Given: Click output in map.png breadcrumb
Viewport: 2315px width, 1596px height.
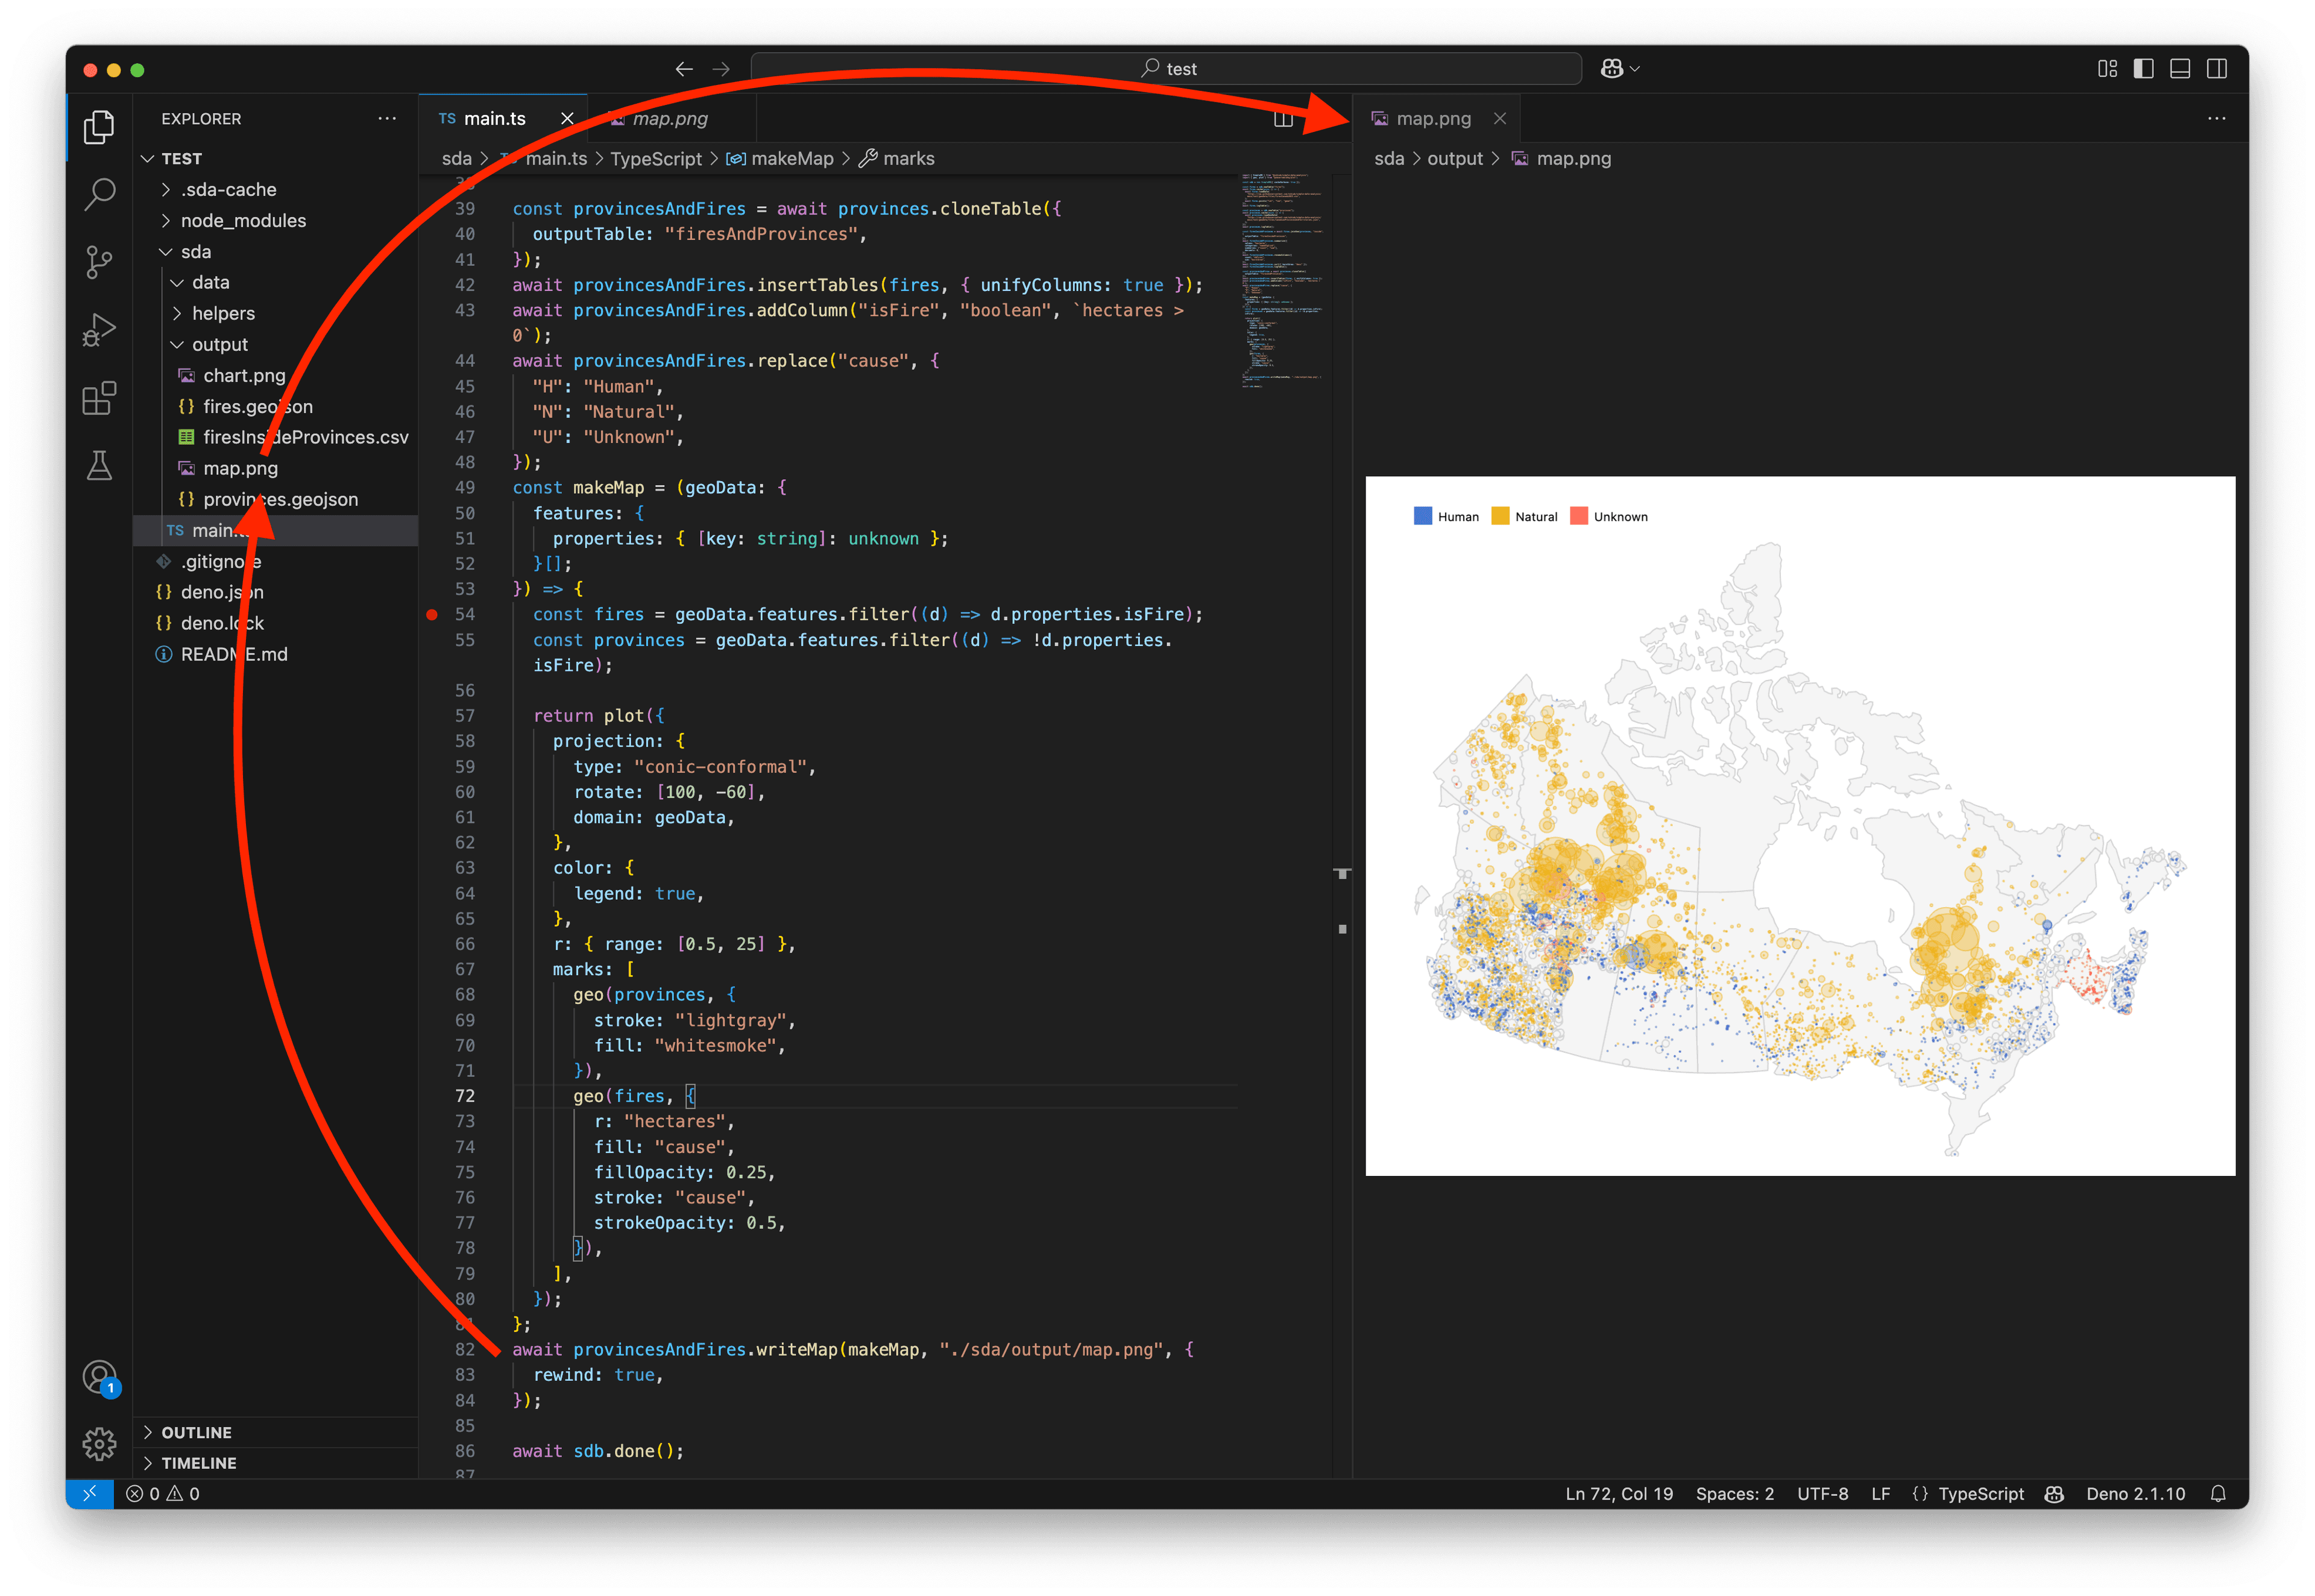Looking at the screenshot, I should 1454,158.
